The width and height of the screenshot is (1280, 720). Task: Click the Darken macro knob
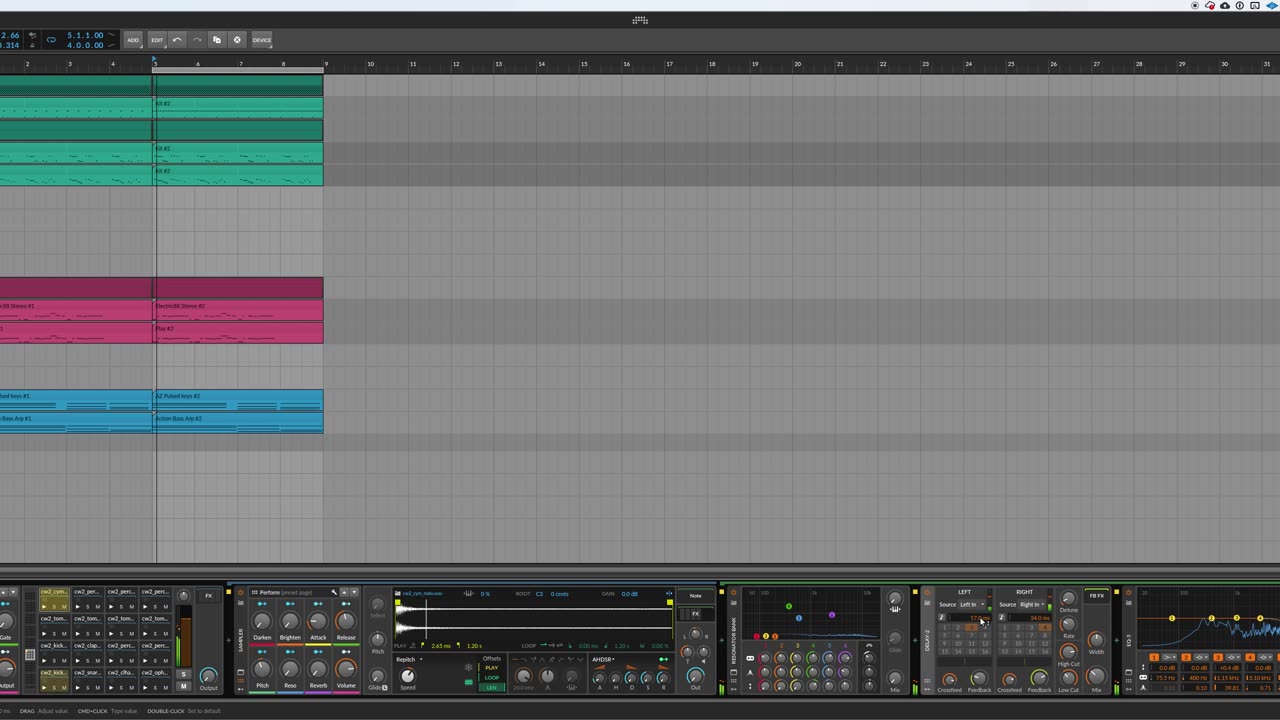(x=262, y=621)
